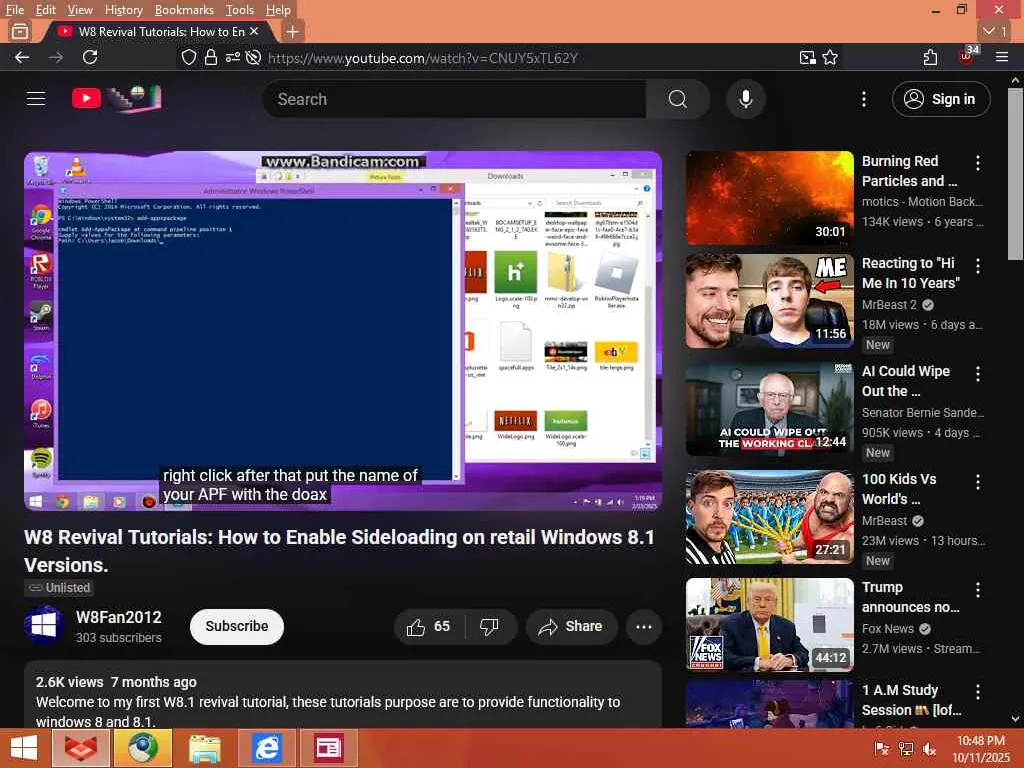
Task: Click the Sign in button
Action: coord(941,99)
